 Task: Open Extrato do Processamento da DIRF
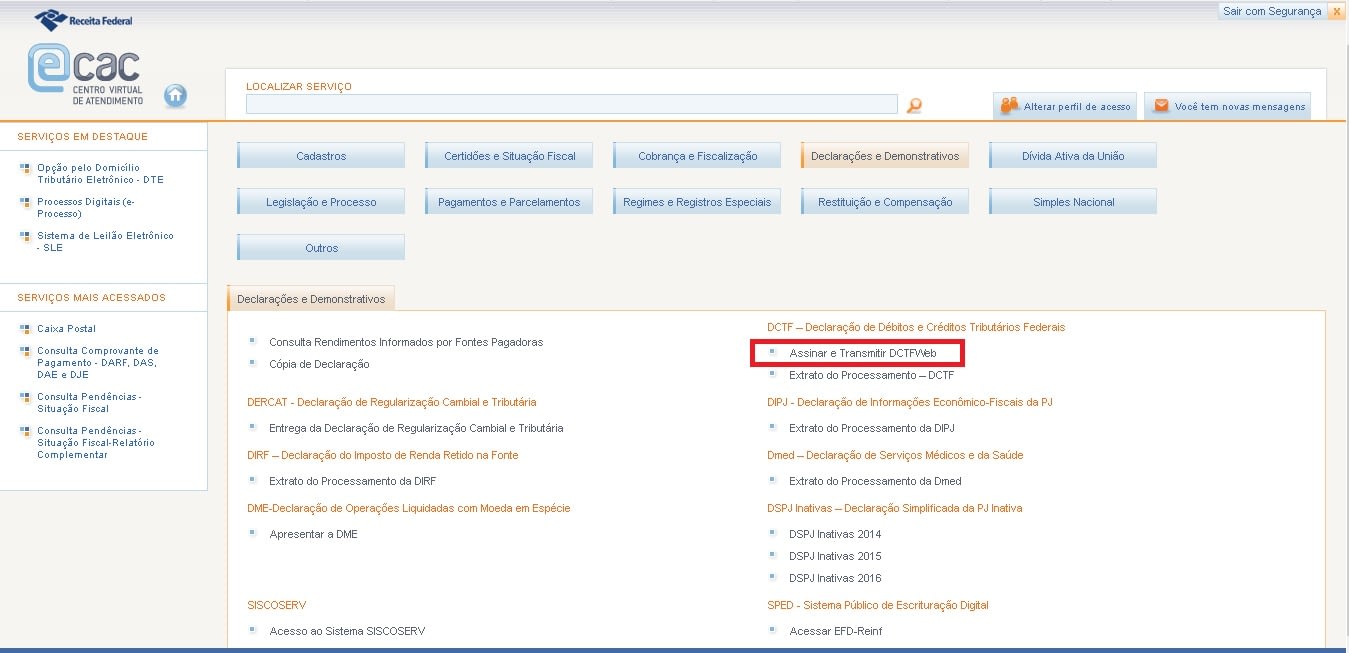pyautogui.click(x=352, y=481)
